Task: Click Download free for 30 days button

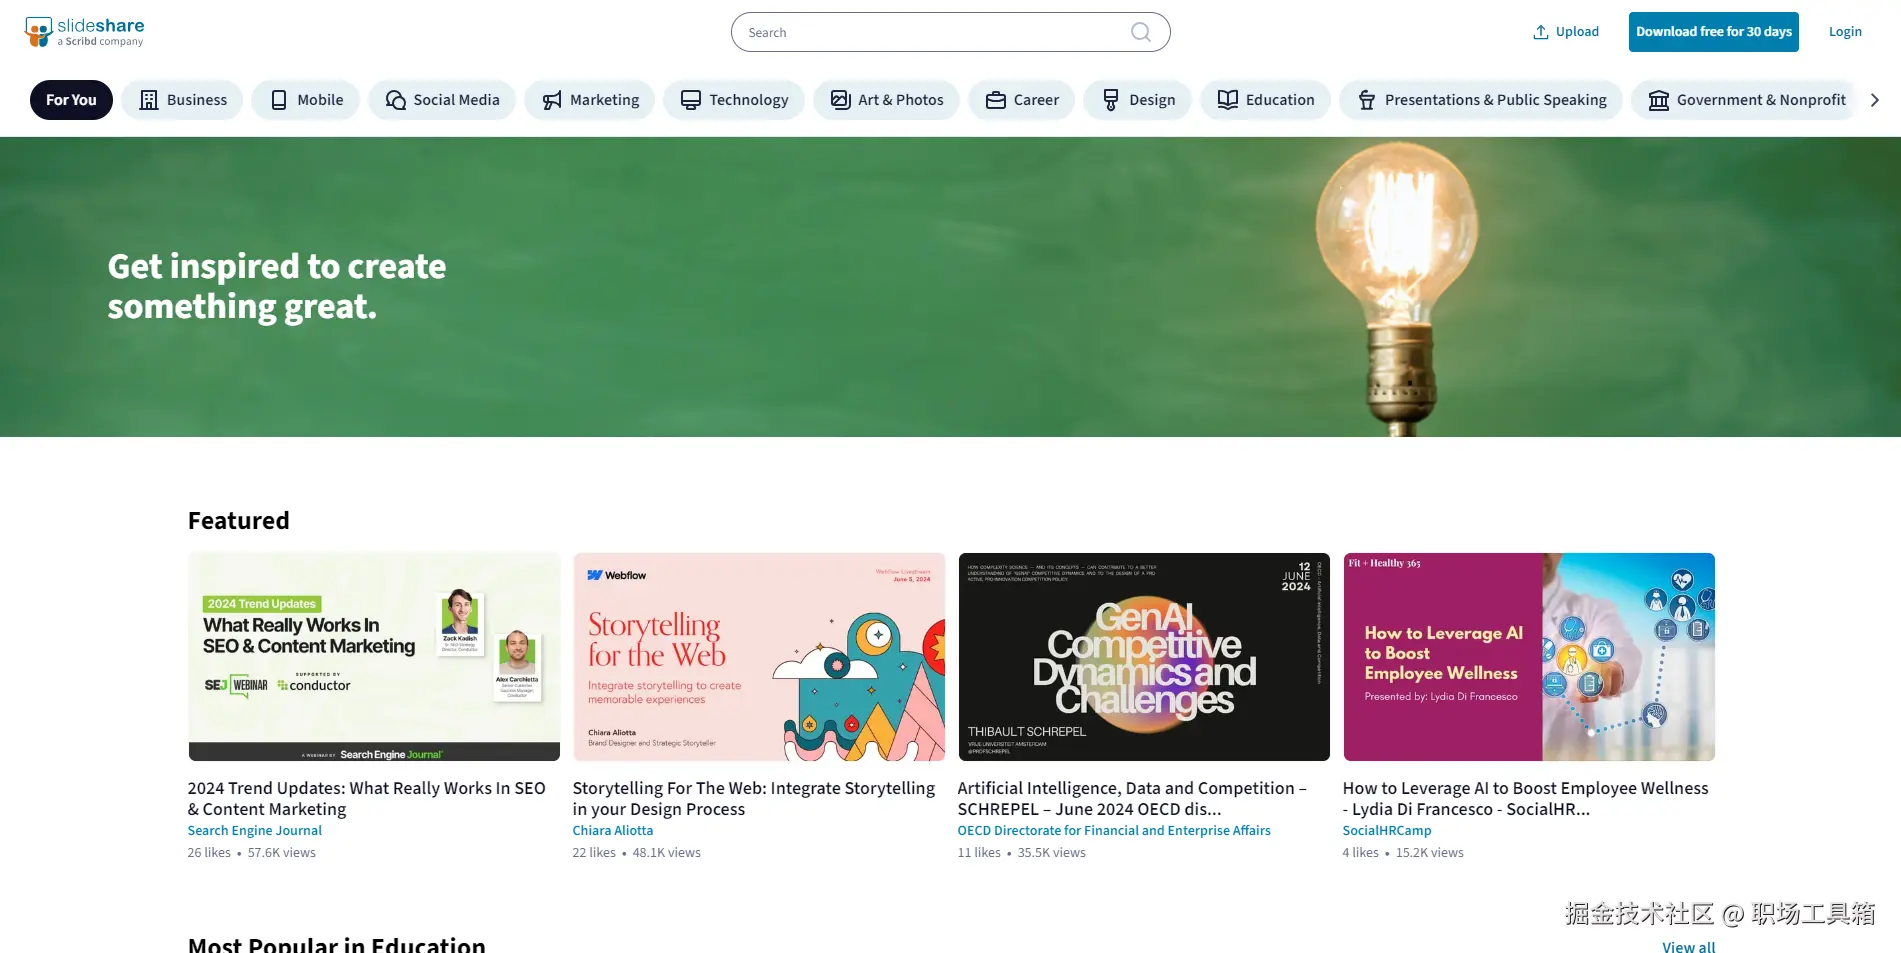Action: click(1714, 32)
